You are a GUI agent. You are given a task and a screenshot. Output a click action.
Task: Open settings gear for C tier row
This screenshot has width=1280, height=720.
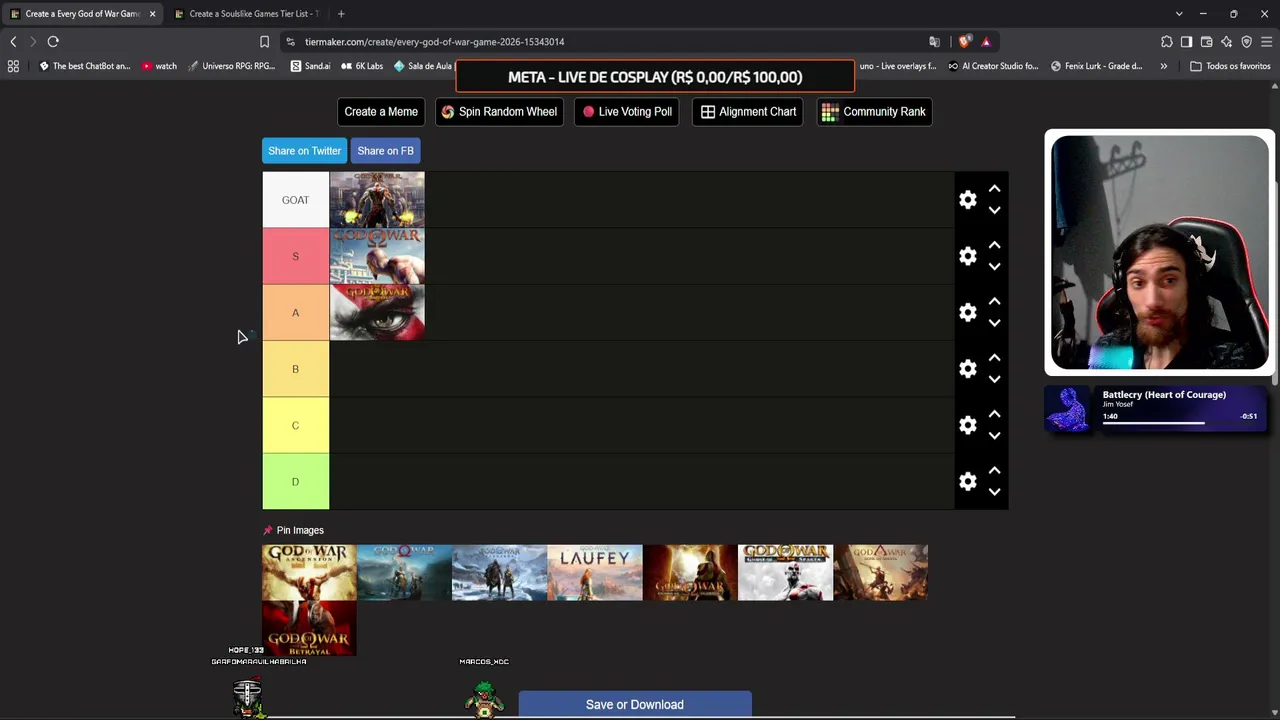click(967, 425)
